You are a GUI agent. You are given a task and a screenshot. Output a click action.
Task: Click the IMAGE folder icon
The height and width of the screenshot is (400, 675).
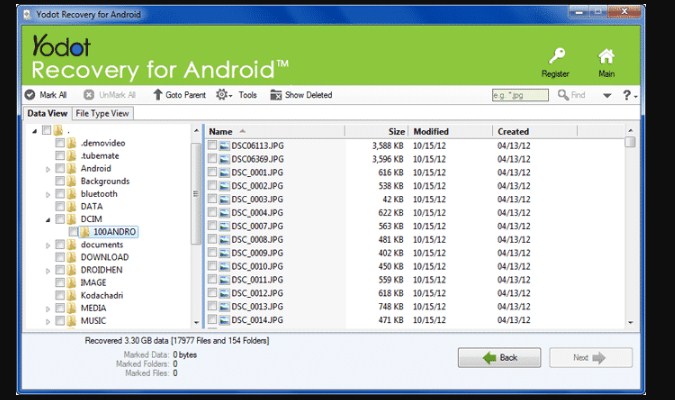(x=71, y=283)
